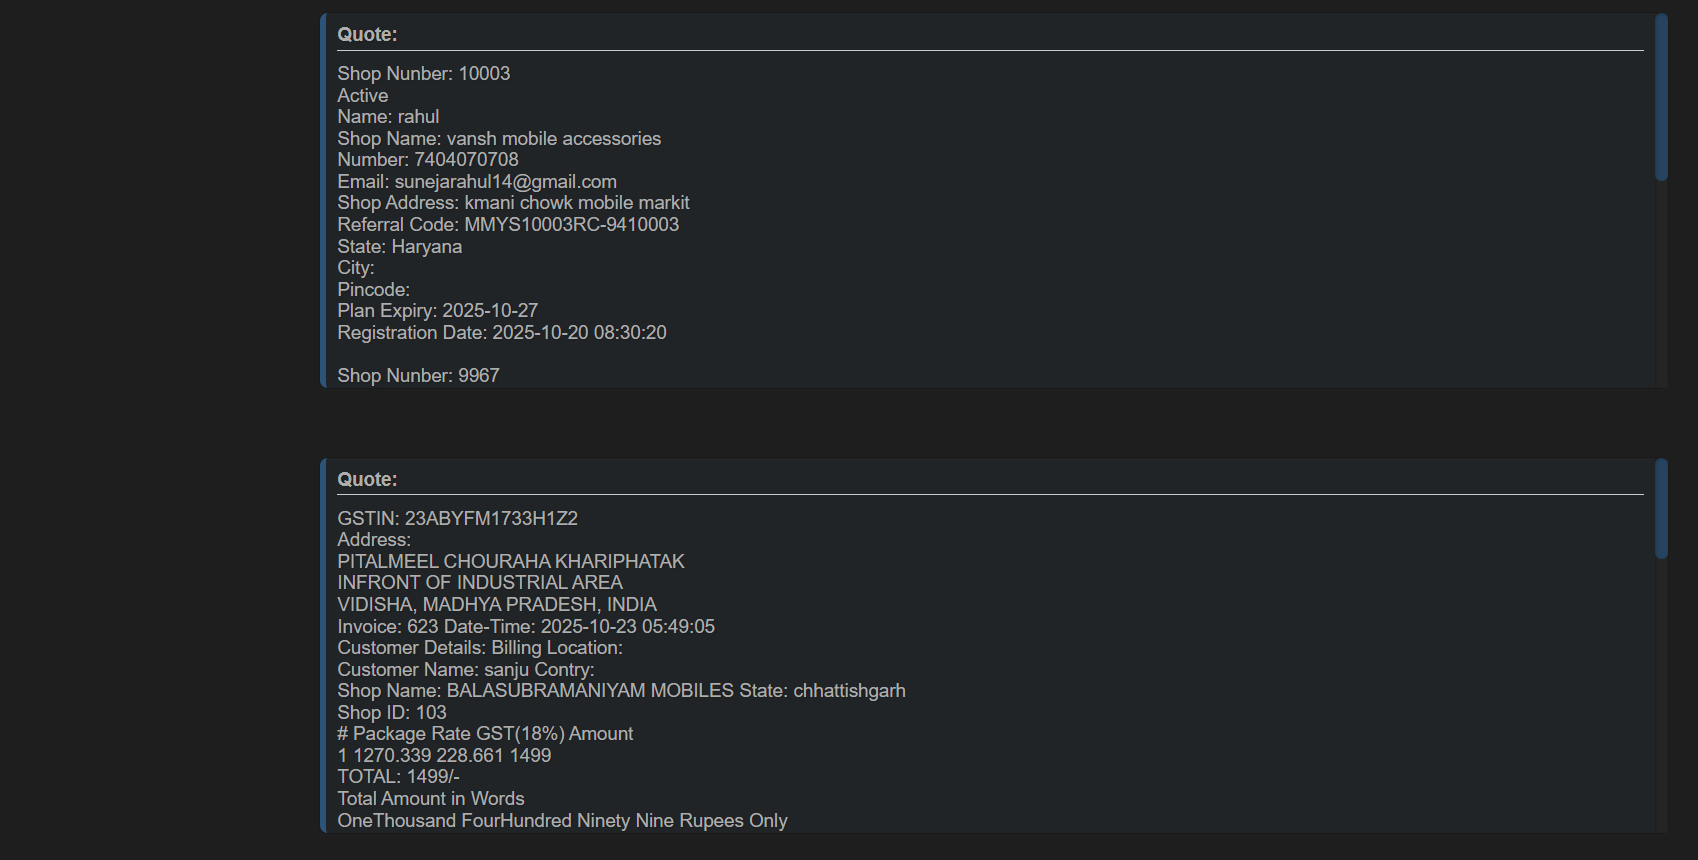Click the second quote block's scrollbar thumb
Viewport: 1698px width, 860px height.
(x=1661, y=509)
